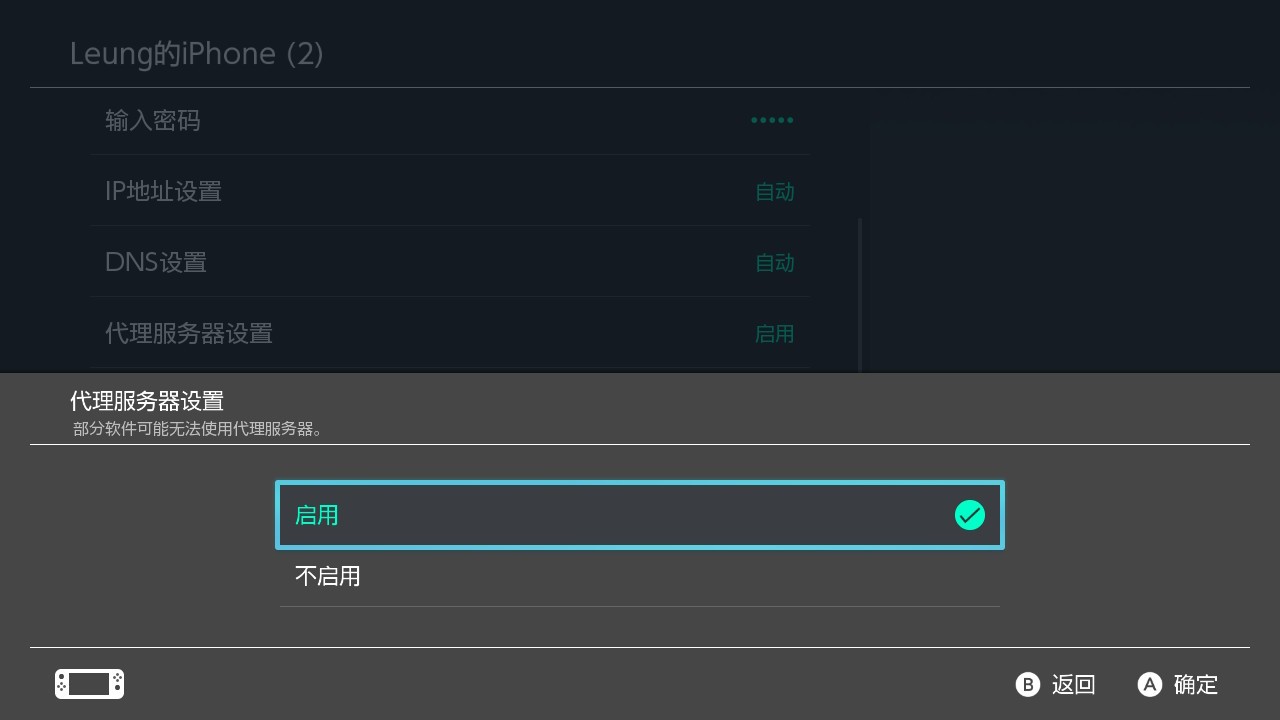Open the 代理服务器设置 settings row
The height and width of the screenshot is (720, 1280).
[x=450, y=333]
